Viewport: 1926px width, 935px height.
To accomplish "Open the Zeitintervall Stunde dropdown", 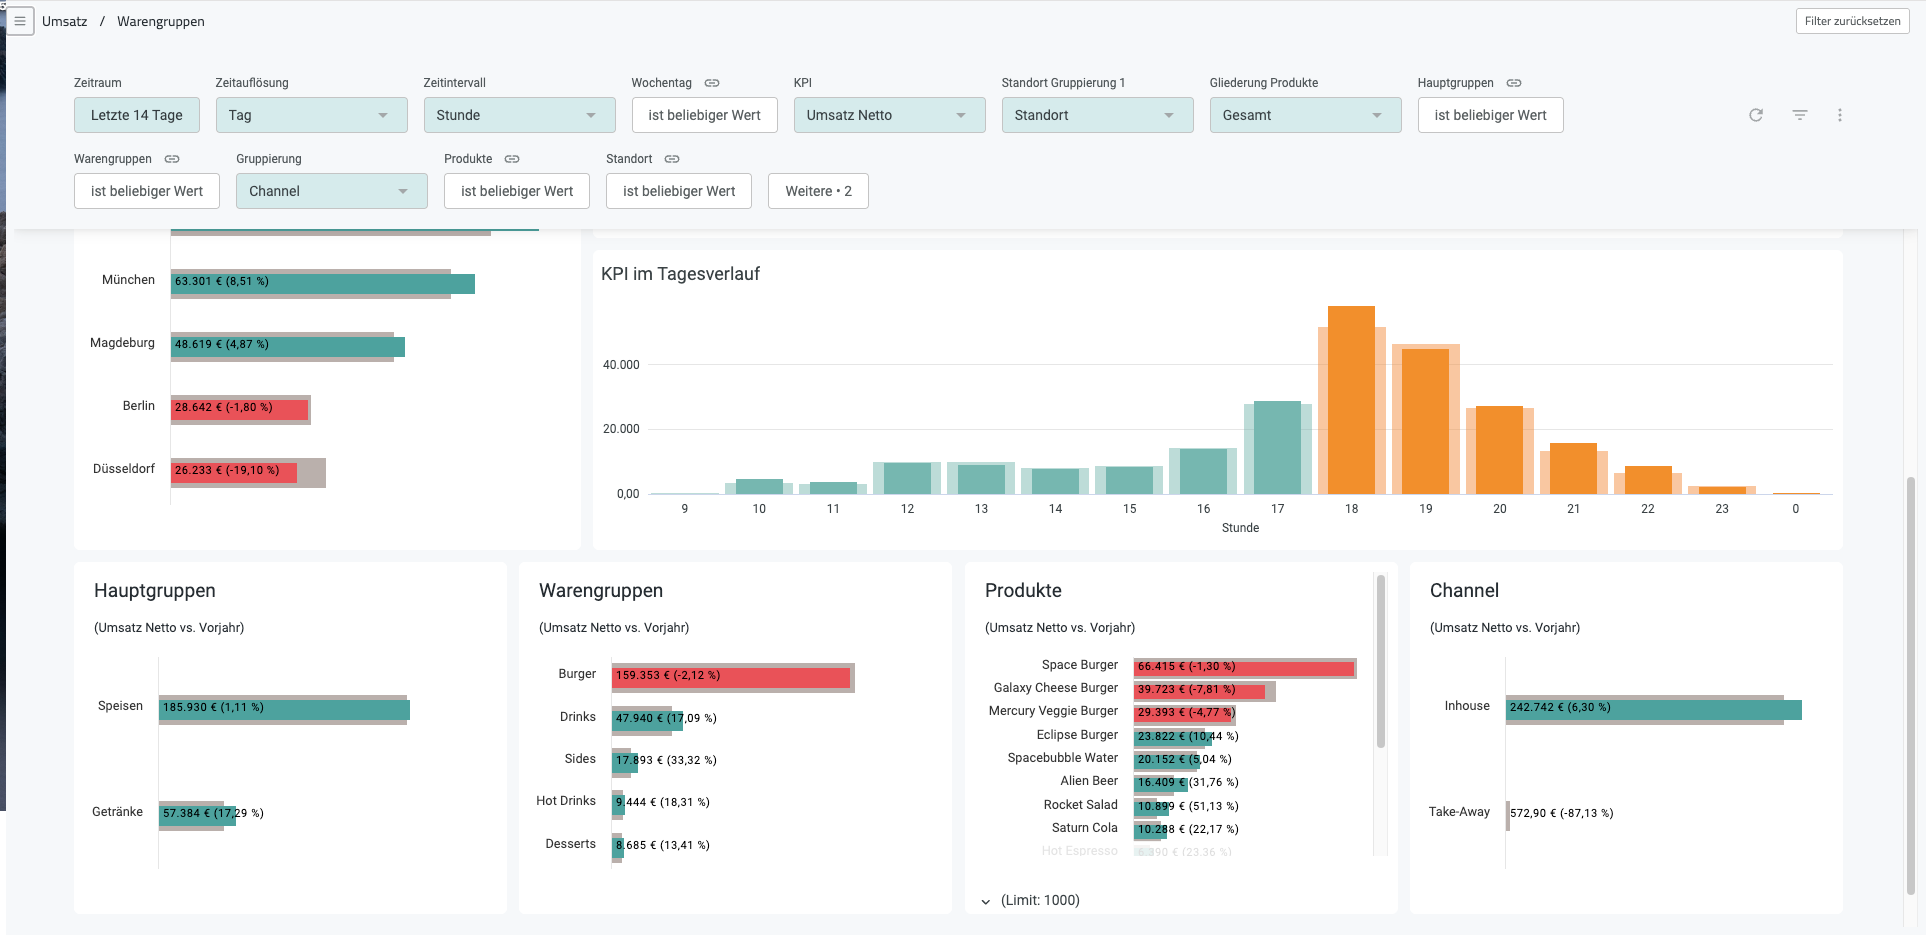I will [520, 115].
